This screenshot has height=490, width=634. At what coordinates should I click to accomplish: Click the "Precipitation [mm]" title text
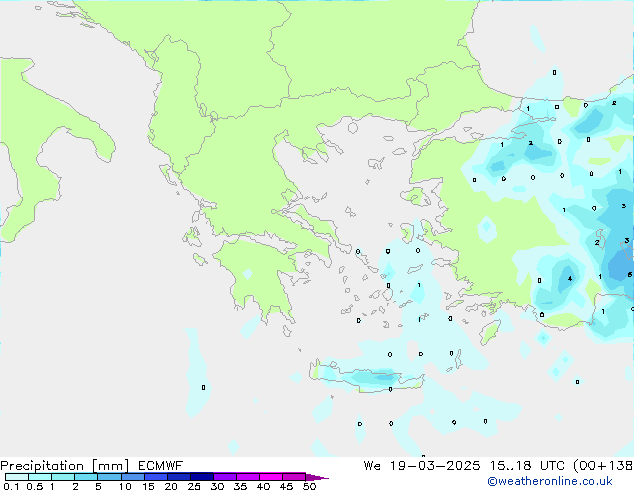click(x=65, y=465)
